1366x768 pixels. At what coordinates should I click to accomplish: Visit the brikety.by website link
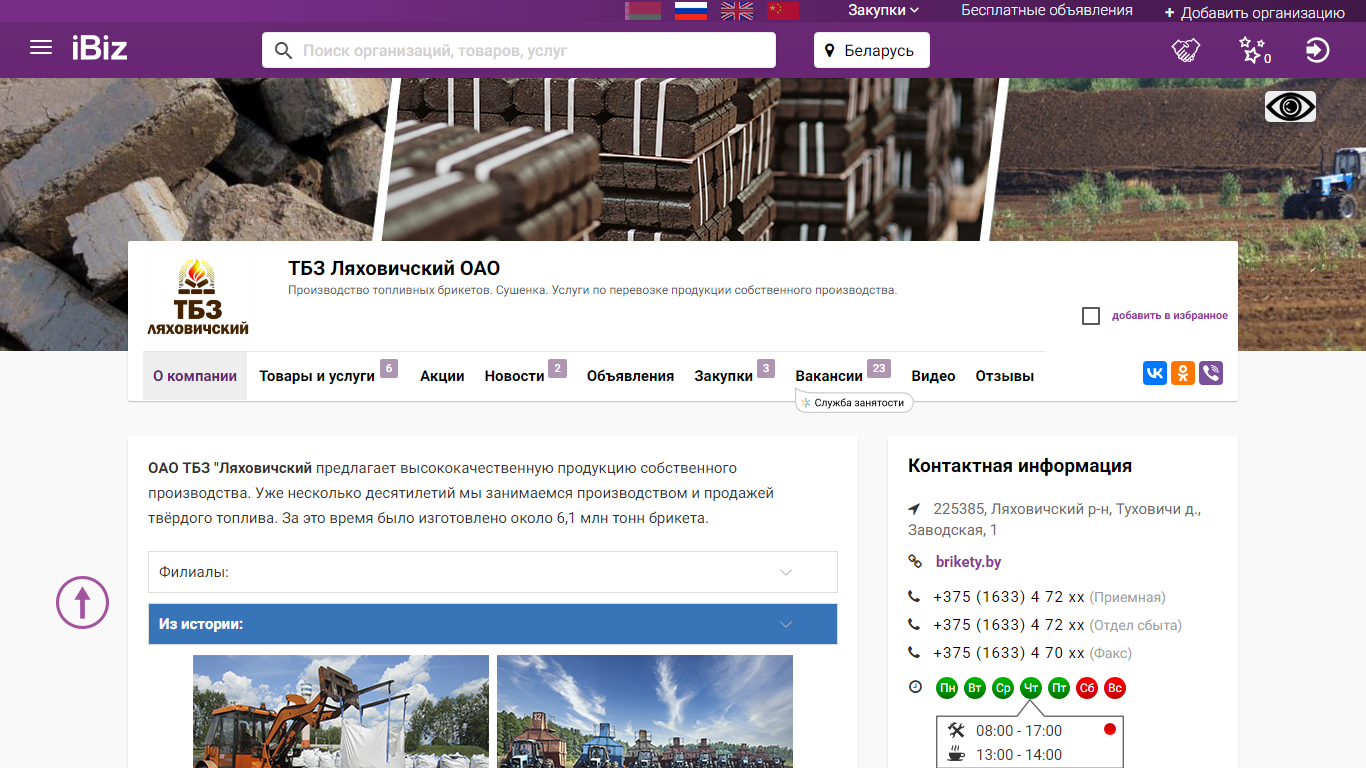[969, 562]
